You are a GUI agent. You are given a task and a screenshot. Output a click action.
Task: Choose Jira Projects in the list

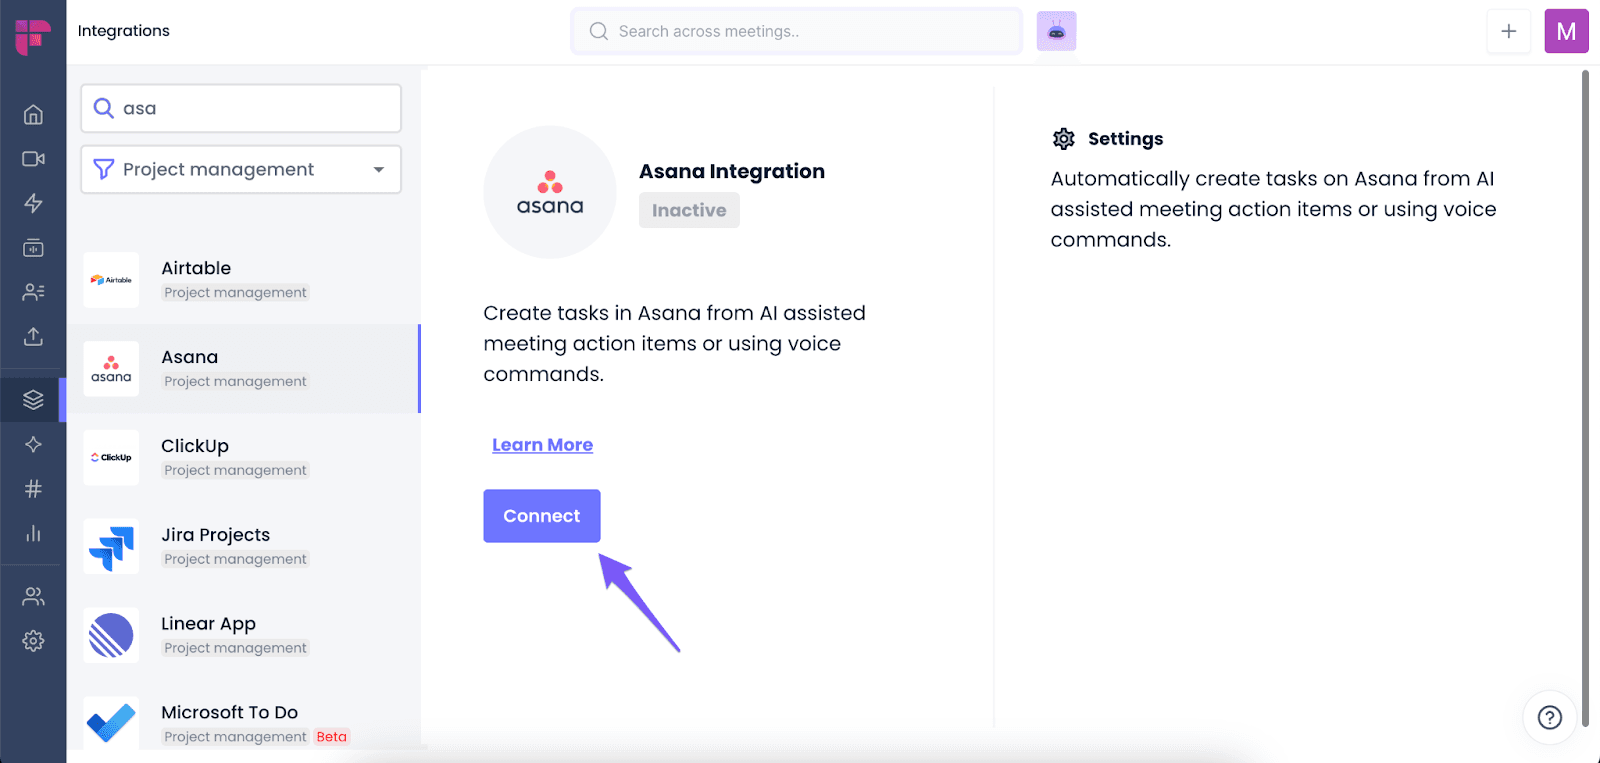pos(243,546)
